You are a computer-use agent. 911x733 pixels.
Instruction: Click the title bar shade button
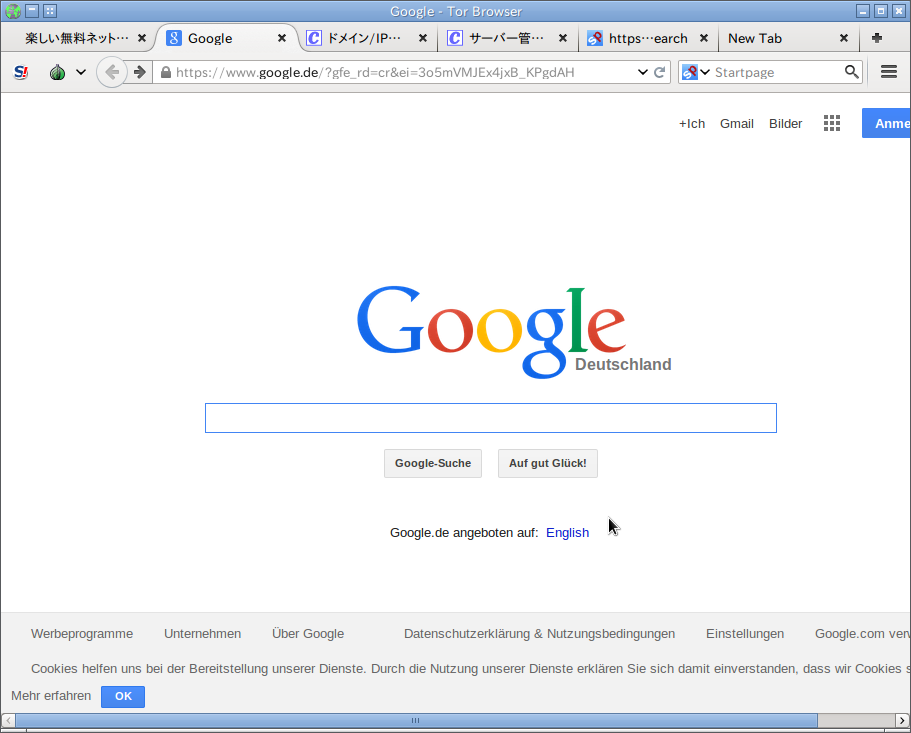click(x=33, y=10)
